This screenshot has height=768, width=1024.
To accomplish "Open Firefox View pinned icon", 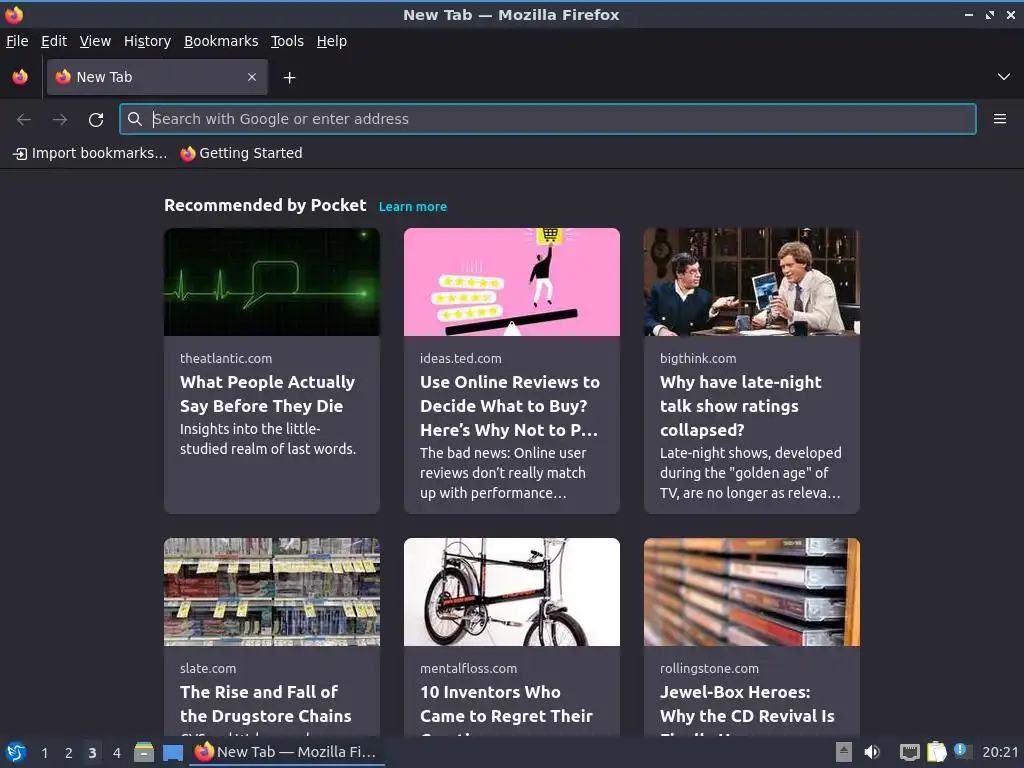I will [x=20, y=77].
